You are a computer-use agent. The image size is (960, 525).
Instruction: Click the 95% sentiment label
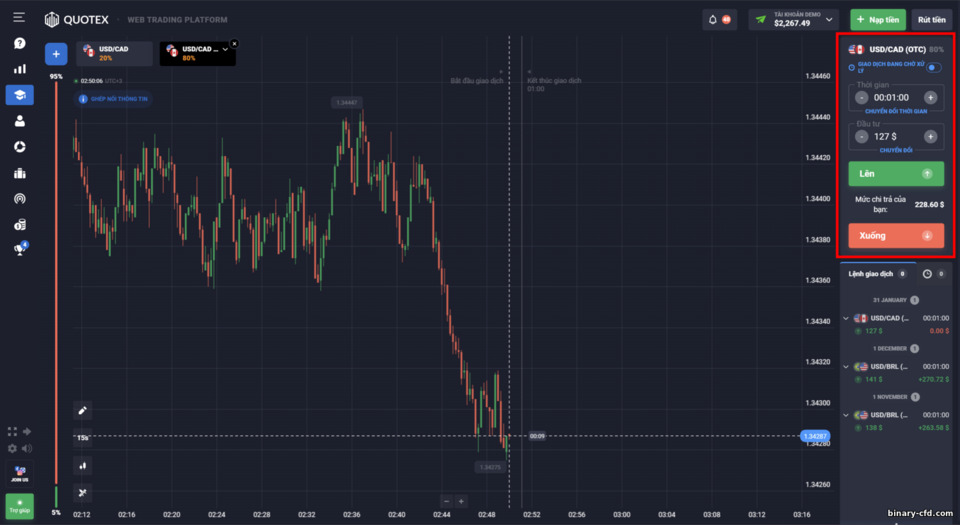pyautogui.click(x=56, y=76)
